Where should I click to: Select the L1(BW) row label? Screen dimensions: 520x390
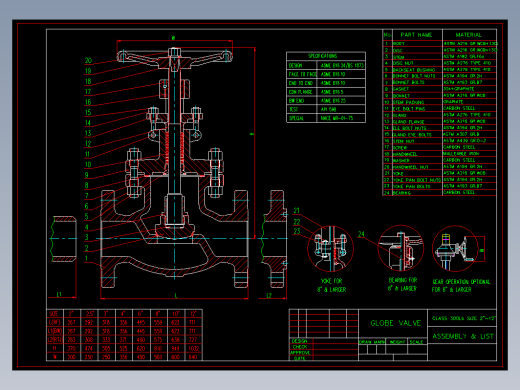coord(55,331)
